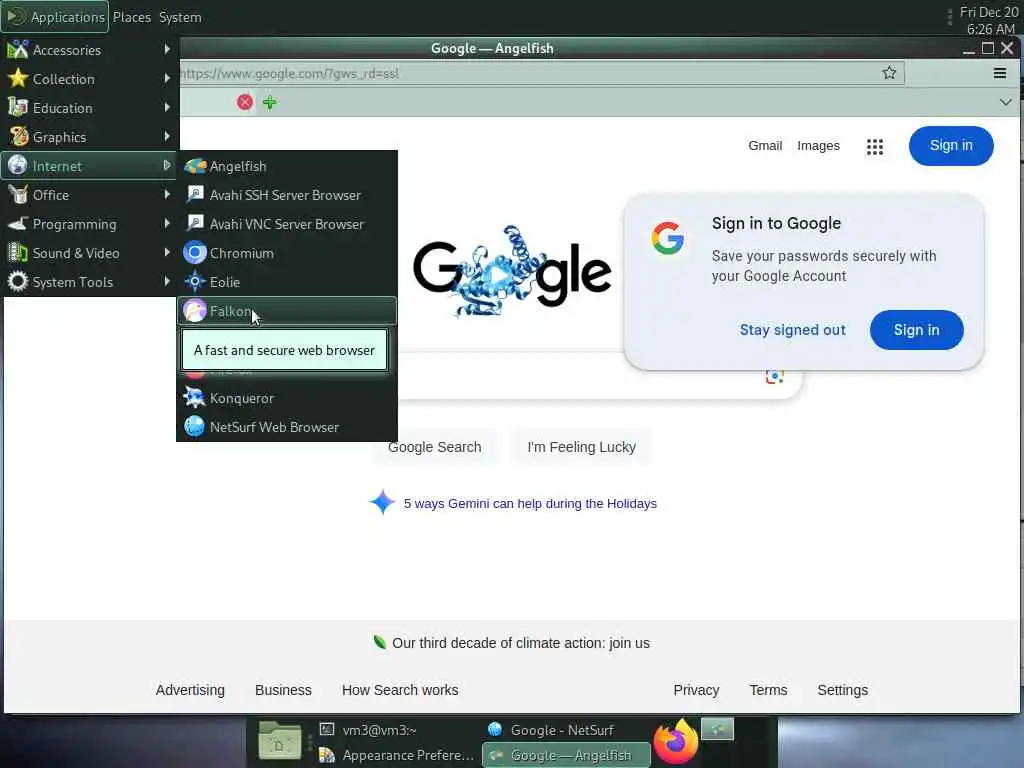Choose Stay signed out
The height and width of the screenshot is (768, 1024).
click(792, 330)
